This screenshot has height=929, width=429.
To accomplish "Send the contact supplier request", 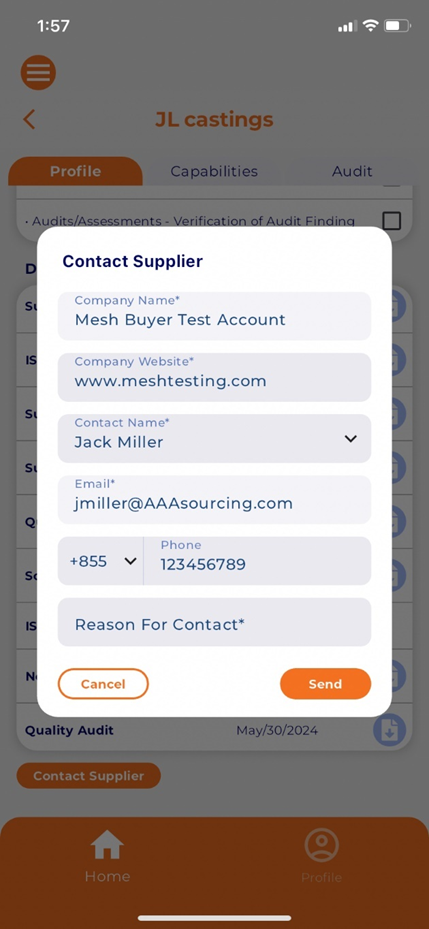I will (325, 684).
